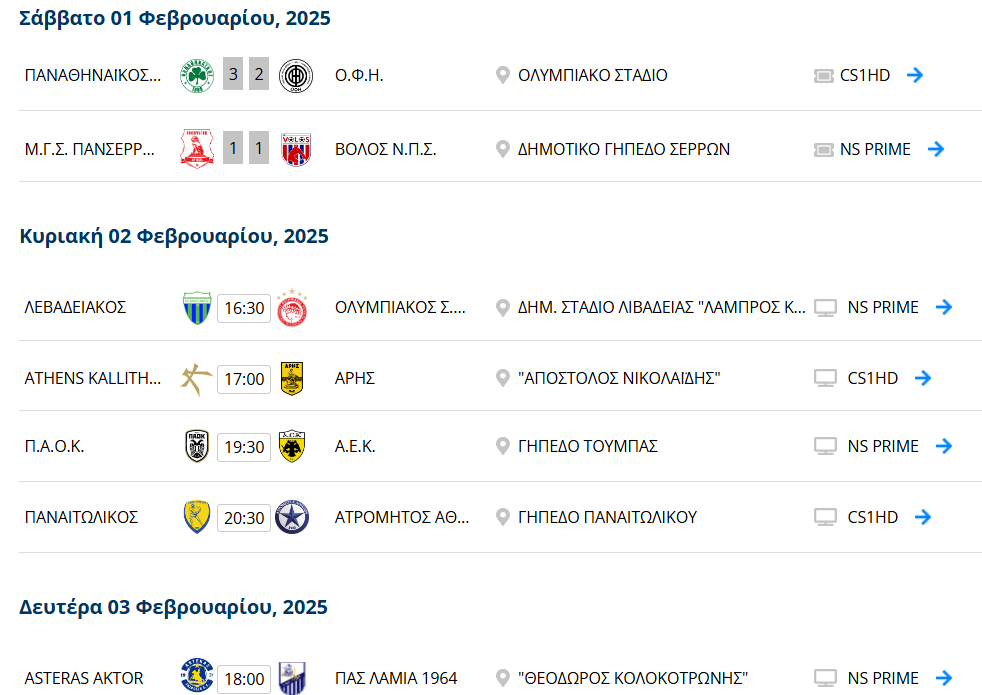This screenshot has height=695, width=982.
Task: Click the Panathinaikos green clover crest
Action: [x=197, y=75]
